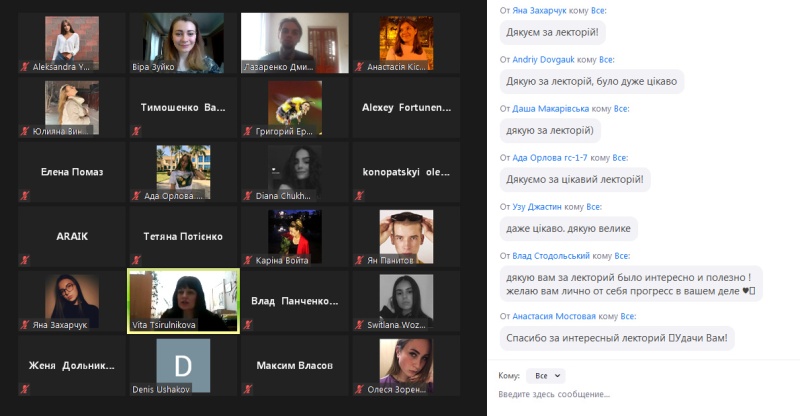Select Denis Ushakov avatar tile
Viewport: 800px width, 416px height.
(183, 365)
